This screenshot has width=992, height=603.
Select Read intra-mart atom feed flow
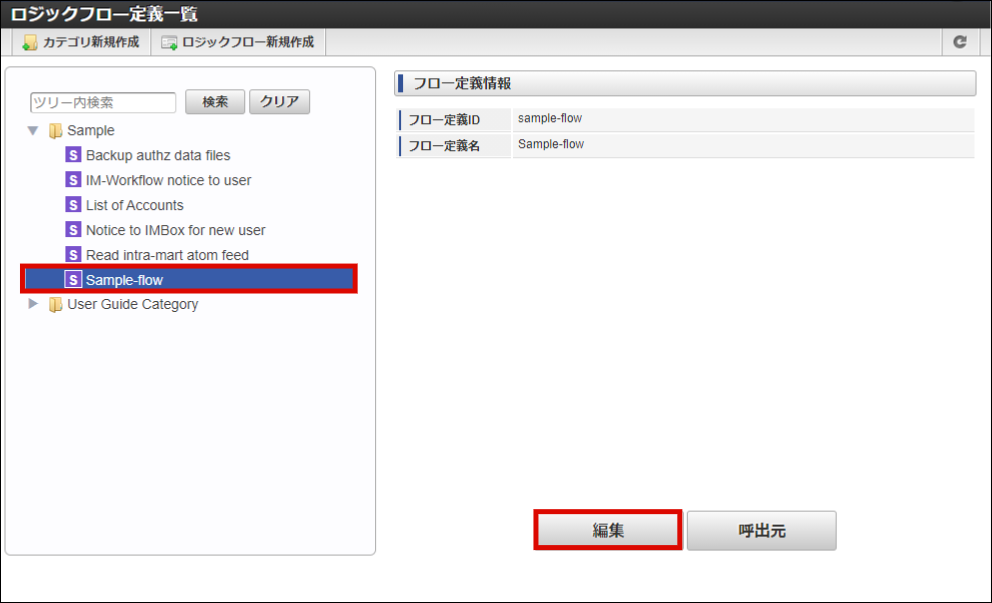coord(167,255)
